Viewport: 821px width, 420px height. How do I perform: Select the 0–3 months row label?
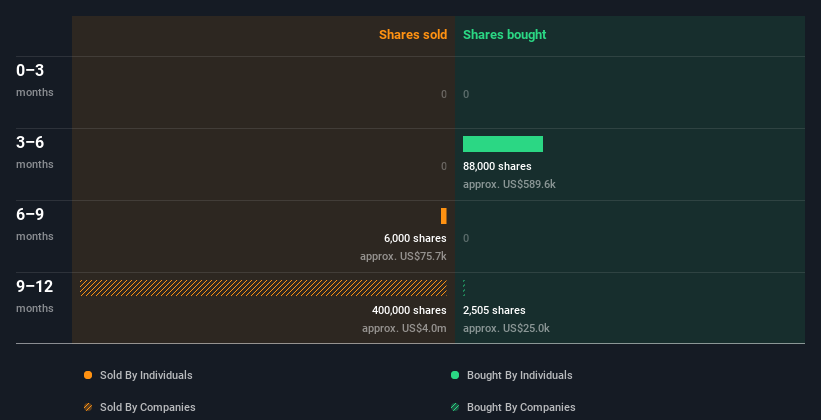35,80
